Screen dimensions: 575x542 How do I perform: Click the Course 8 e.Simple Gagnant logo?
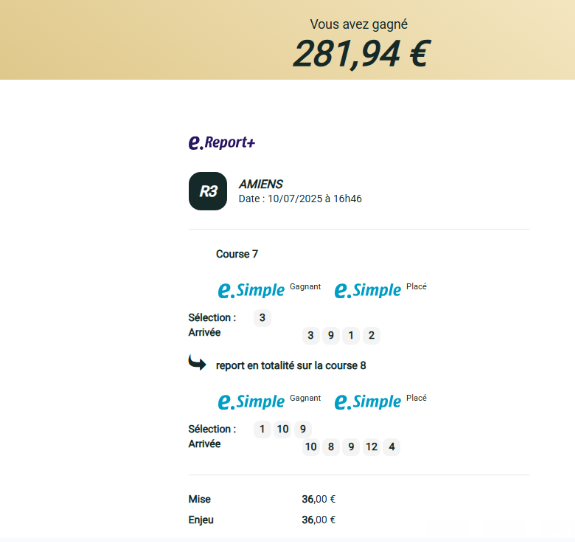coord(269,401)
